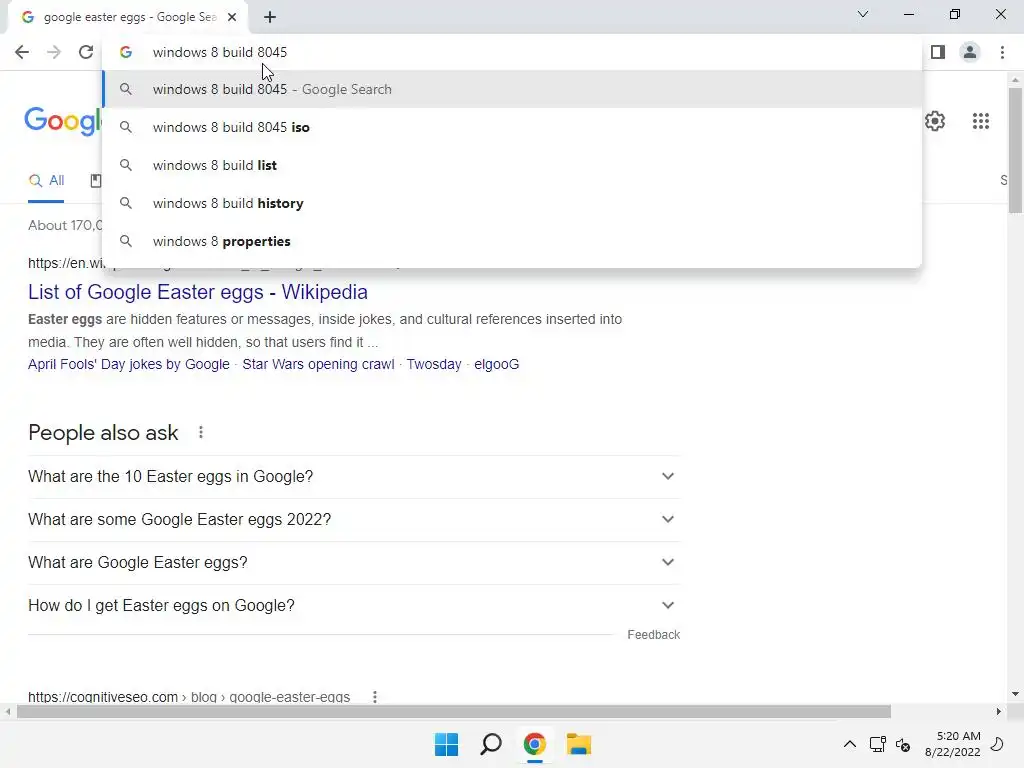This screenshot has height=768, width=1024.
Task: Select suggestion windows 8 build history
Action: click(x=512, y=203)
